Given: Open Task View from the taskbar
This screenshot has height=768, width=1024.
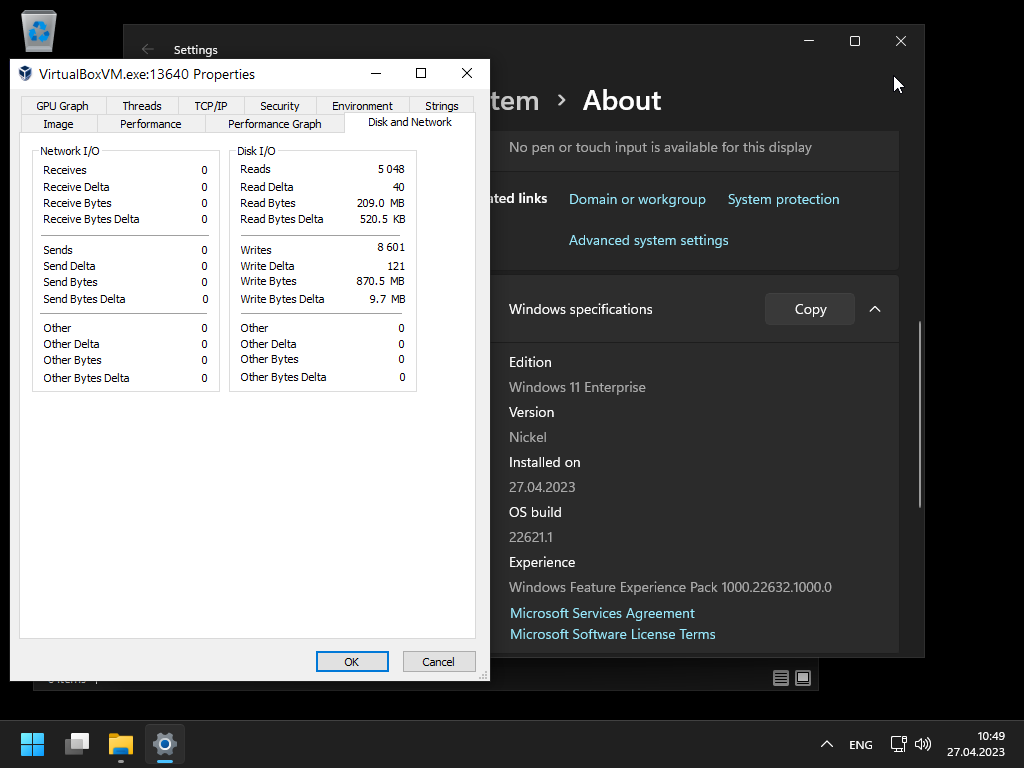Looking at the screenshot, I should pyautogui.click(x=77, y=744).
